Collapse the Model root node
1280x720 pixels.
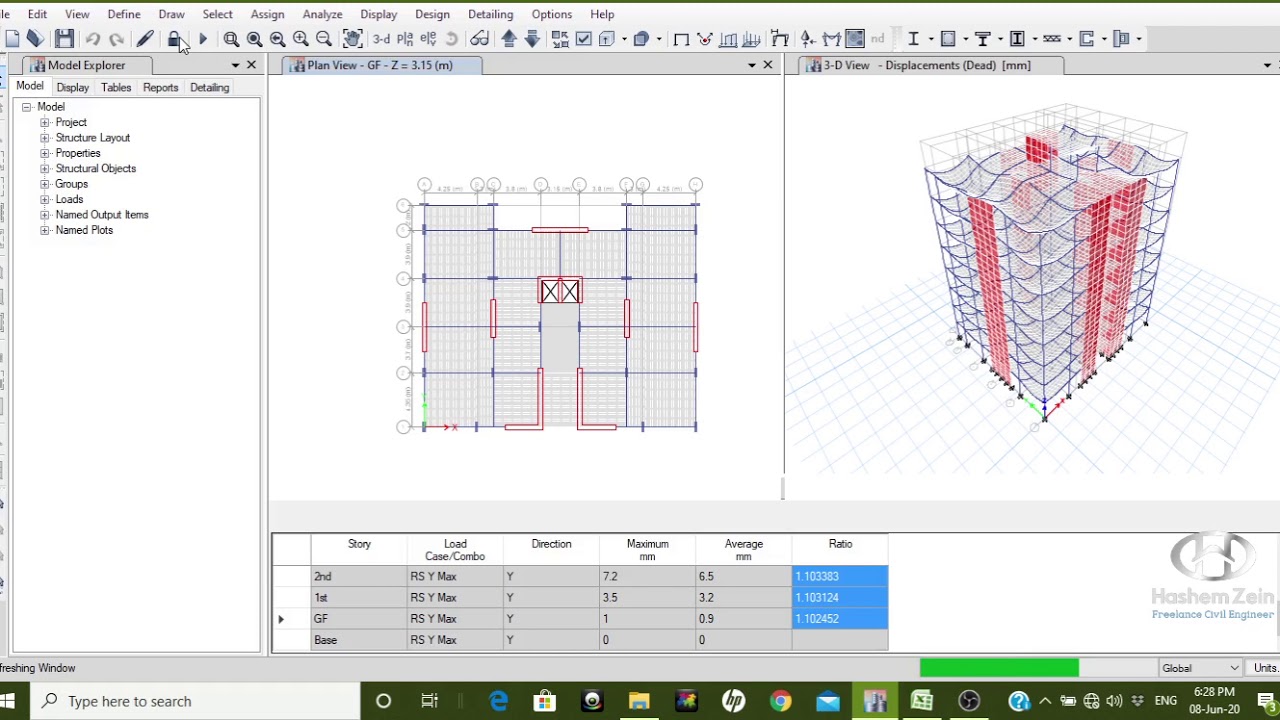27,107
